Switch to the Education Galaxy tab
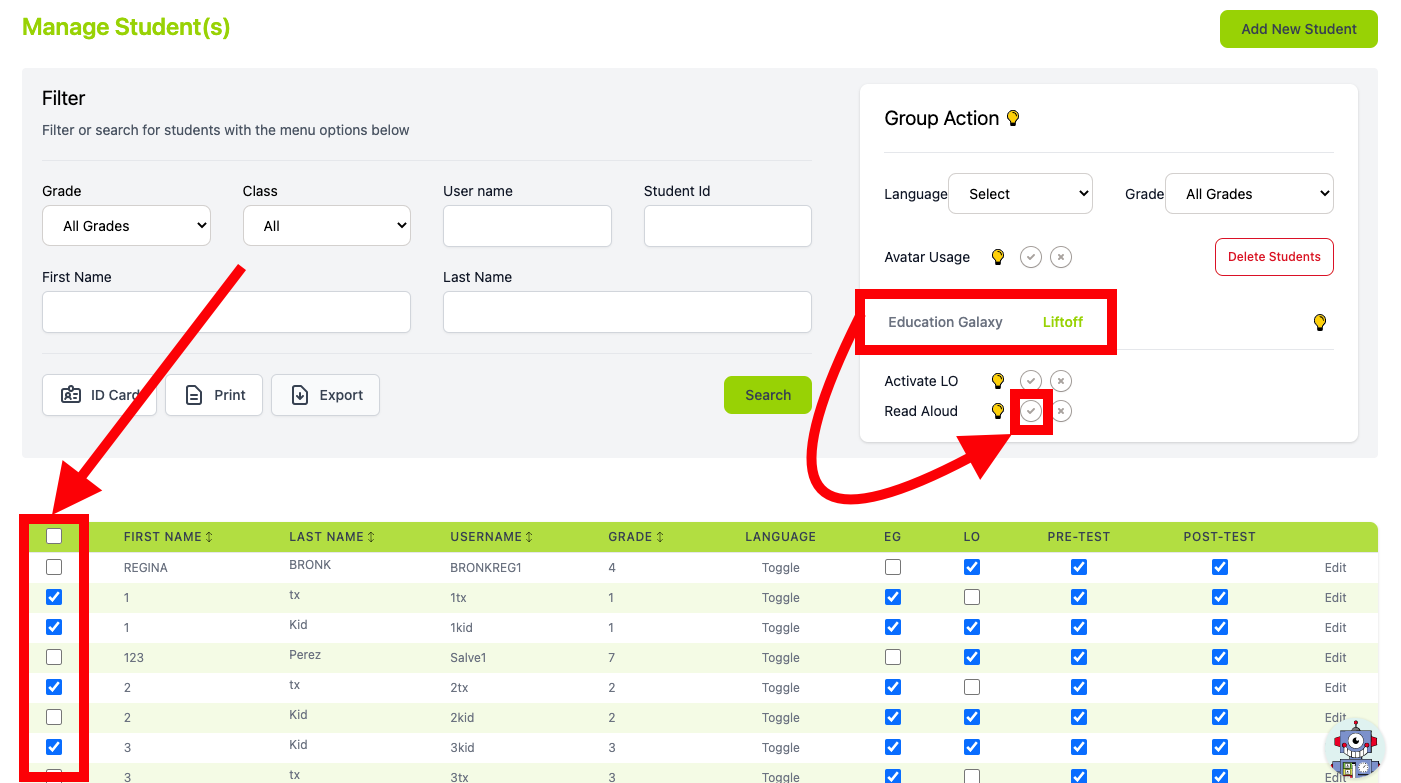Image resolution: width=1401 pixels, height=783 pixels. click(945, 322)
